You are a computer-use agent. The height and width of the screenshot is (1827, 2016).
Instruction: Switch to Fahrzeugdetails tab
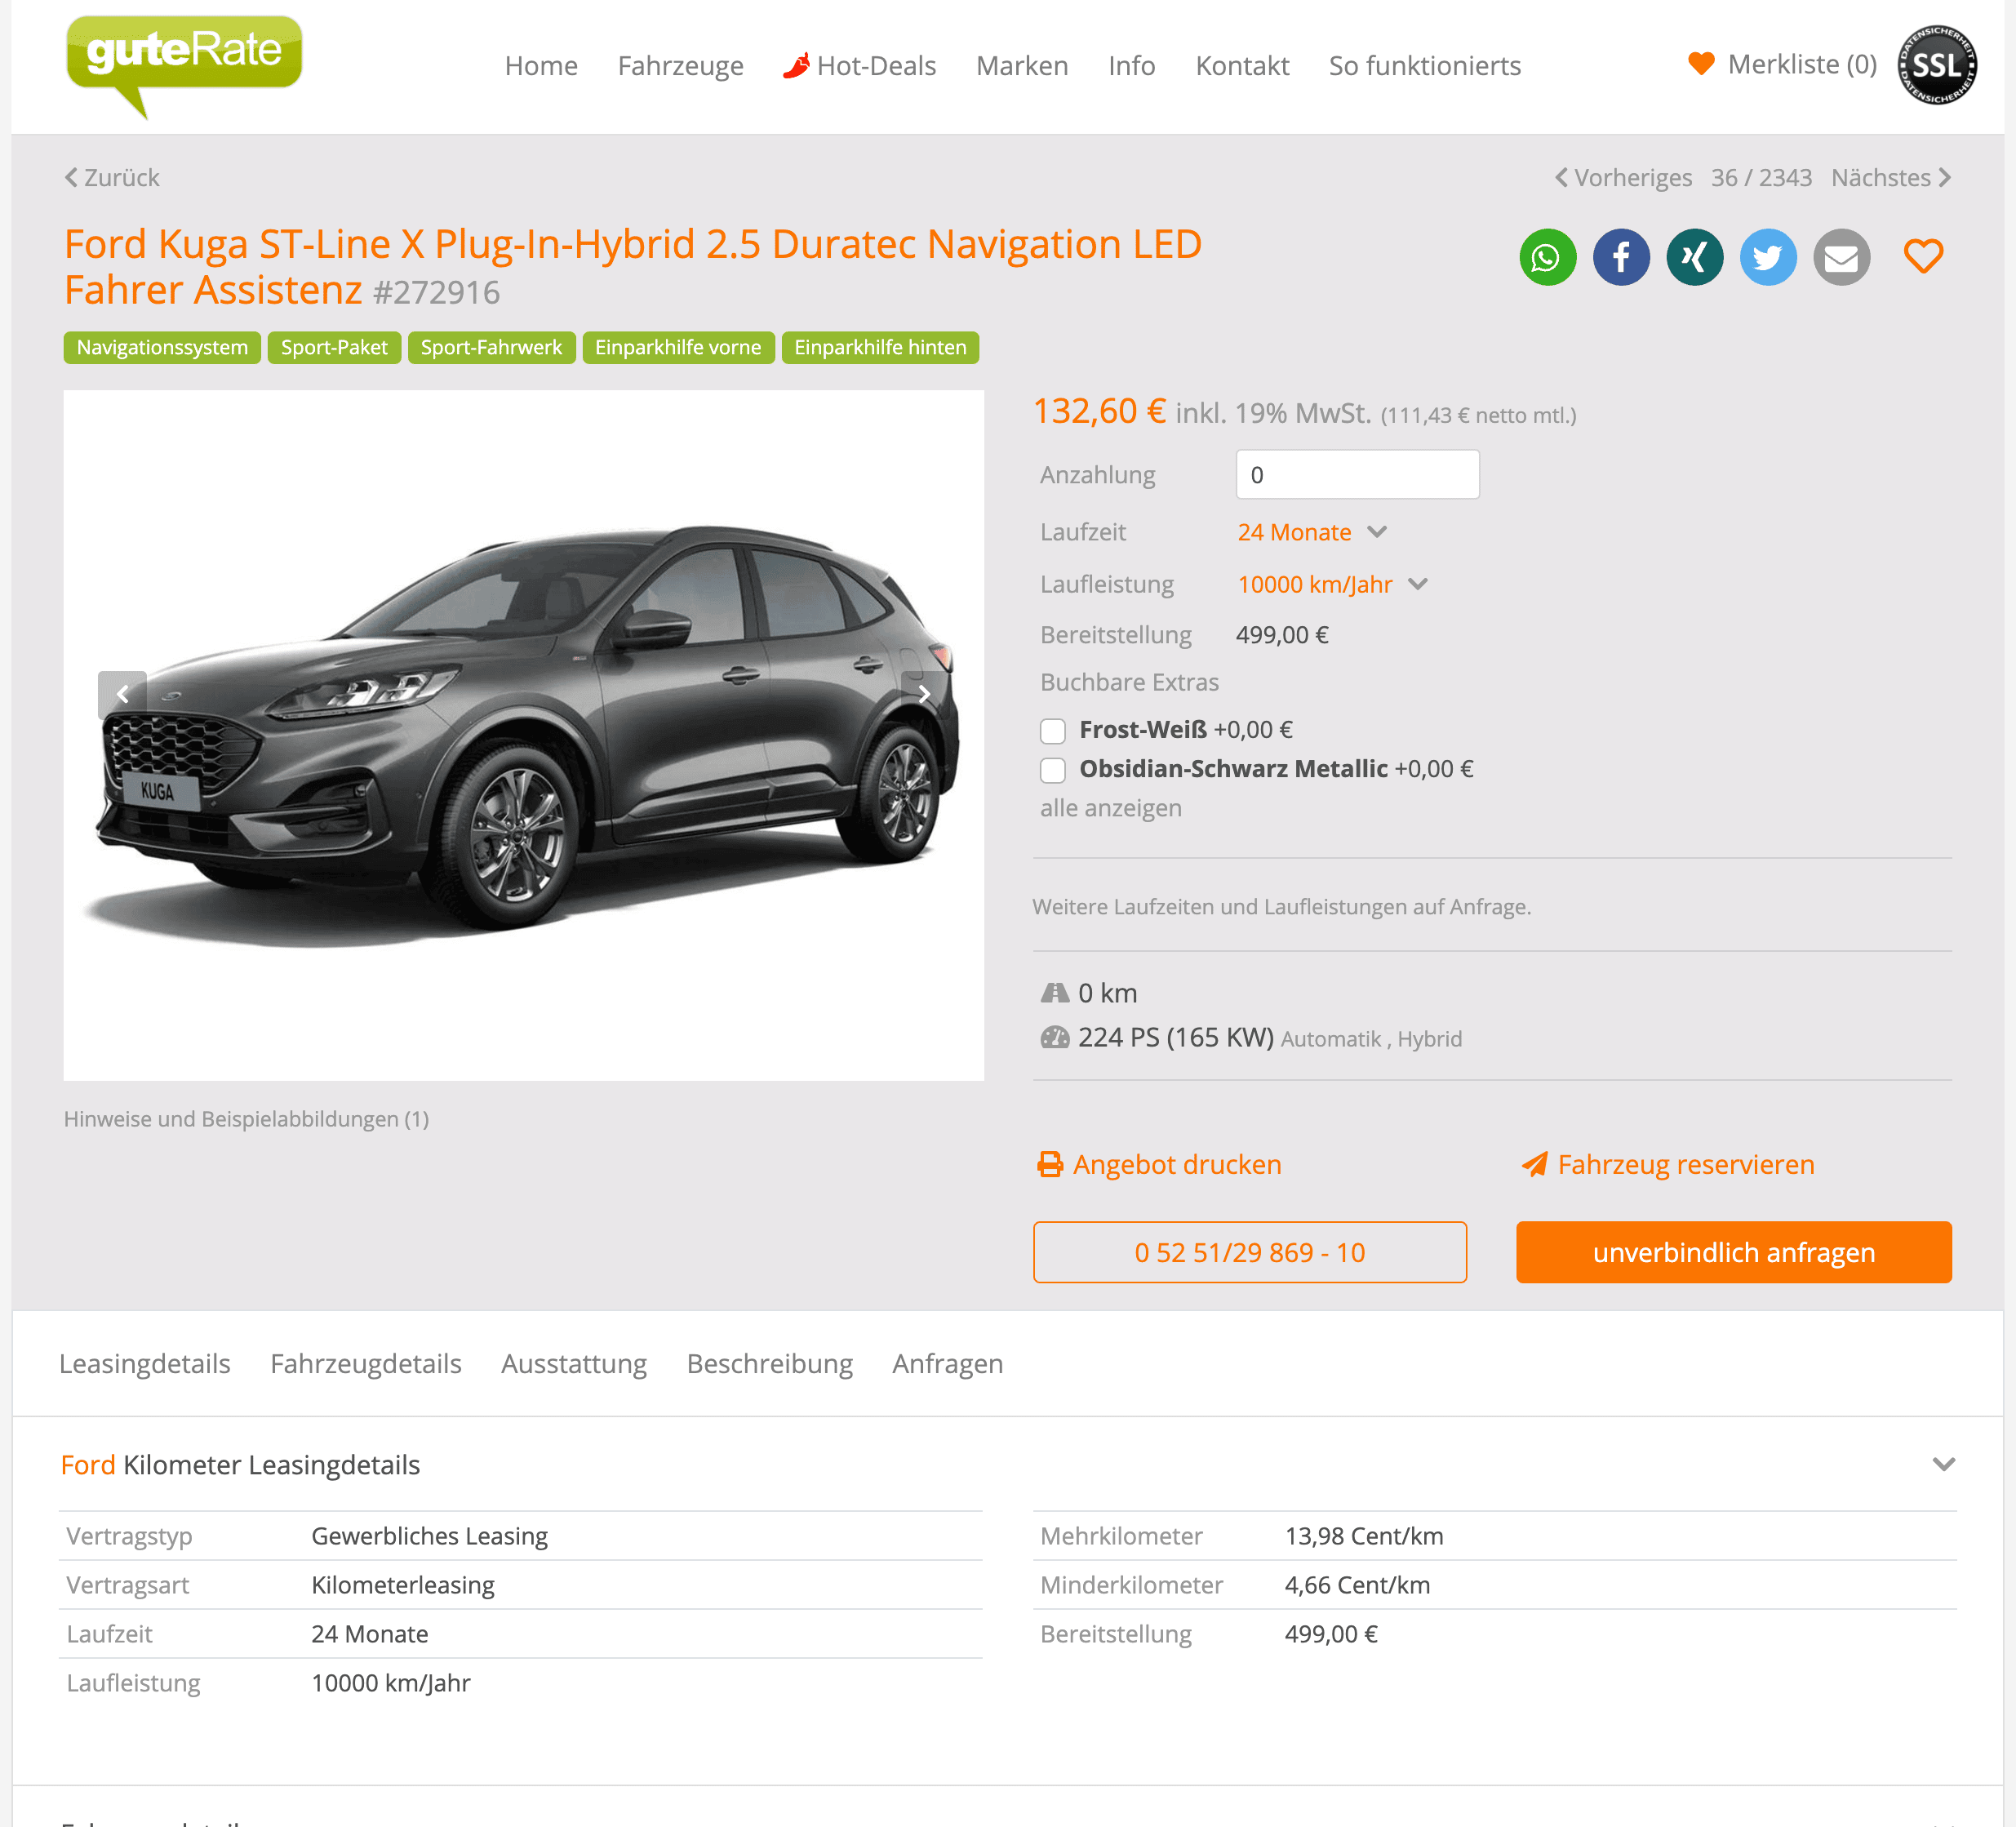point(366,1363)
